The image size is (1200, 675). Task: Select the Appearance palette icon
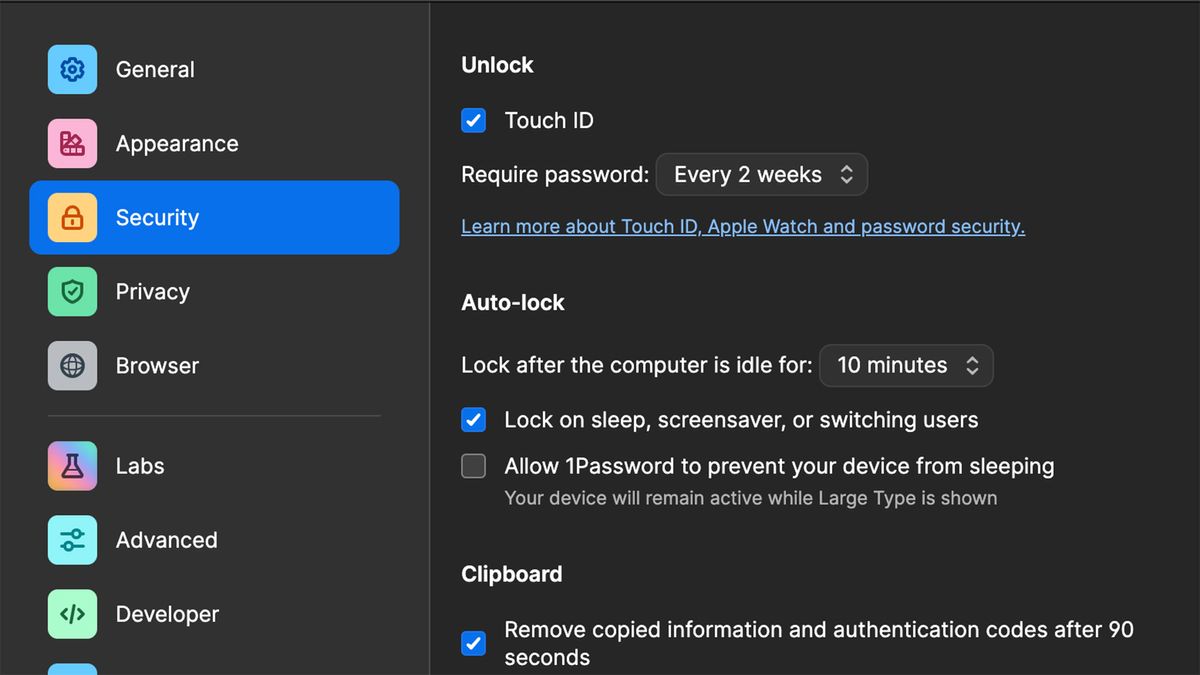(x=72, y=143)
